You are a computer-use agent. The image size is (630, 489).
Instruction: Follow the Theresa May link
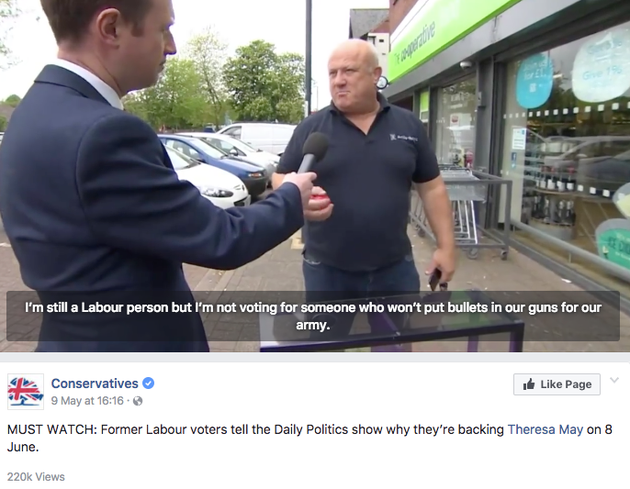pyautogui.click(x=545, y=430)
